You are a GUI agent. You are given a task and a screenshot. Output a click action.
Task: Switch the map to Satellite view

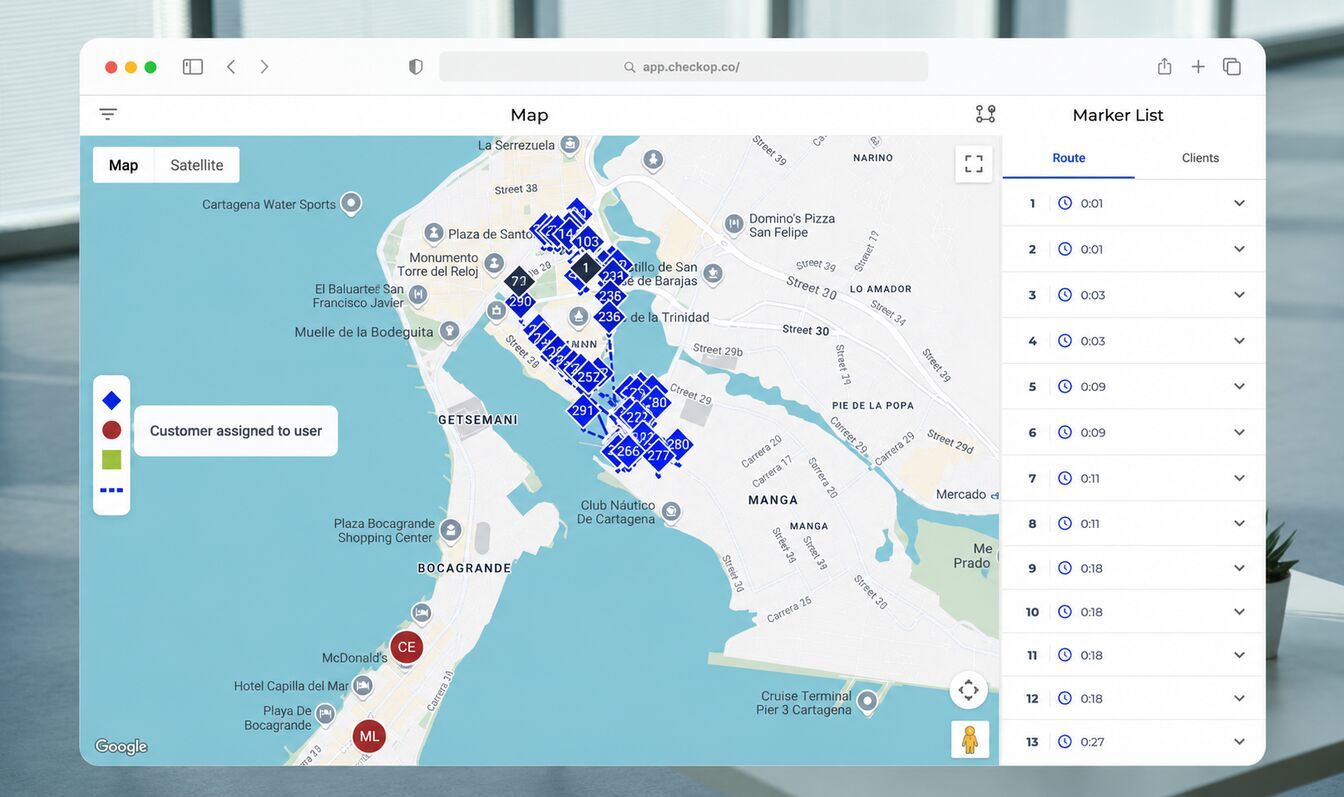pos(197,165)
